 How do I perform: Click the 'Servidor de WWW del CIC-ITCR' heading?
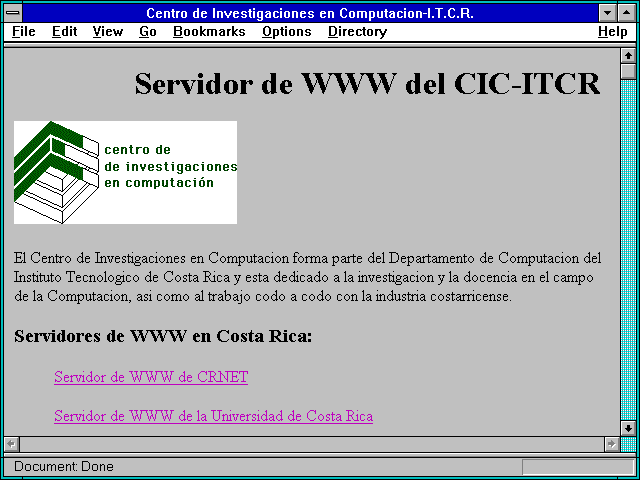point(367,84)
